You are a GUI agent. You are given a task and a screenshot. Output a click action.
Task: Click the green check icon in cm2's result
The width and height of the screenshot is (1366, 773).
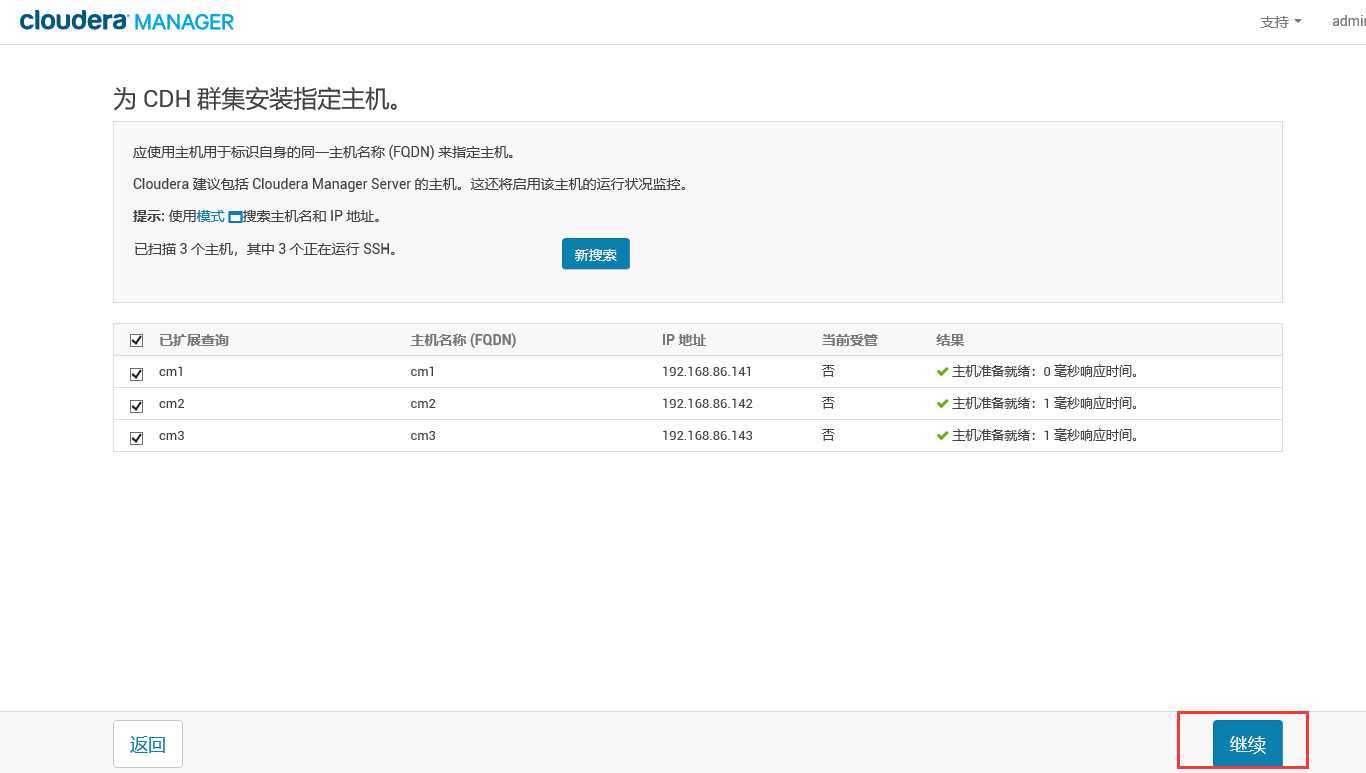point(942,404)
